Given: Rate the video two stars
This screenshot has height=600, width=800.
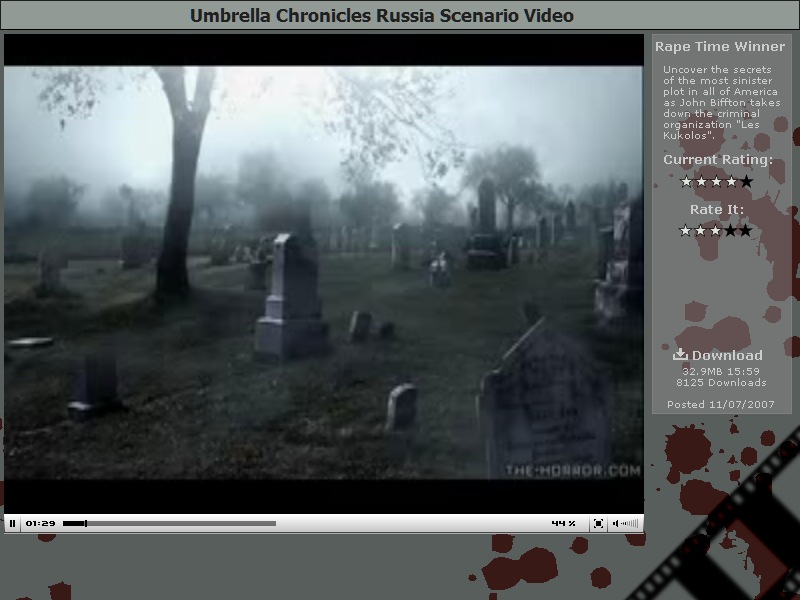Looking at the screenshot, I should (701, 230).
